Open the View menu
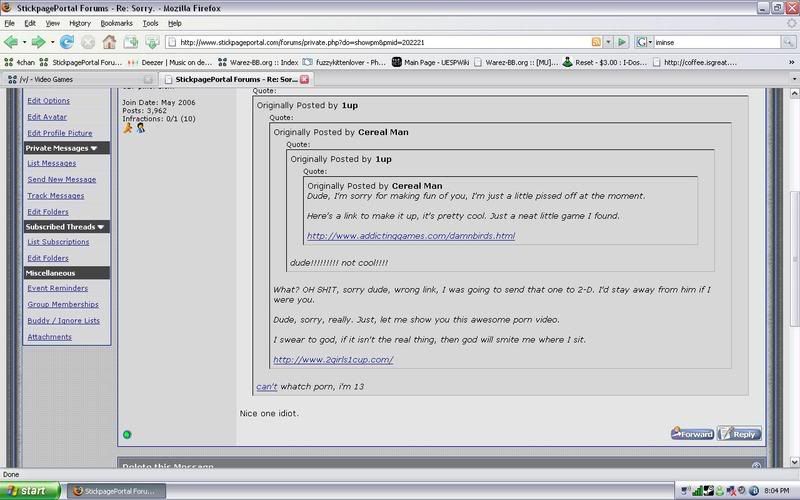800x500 pixels. click(53, 23)
